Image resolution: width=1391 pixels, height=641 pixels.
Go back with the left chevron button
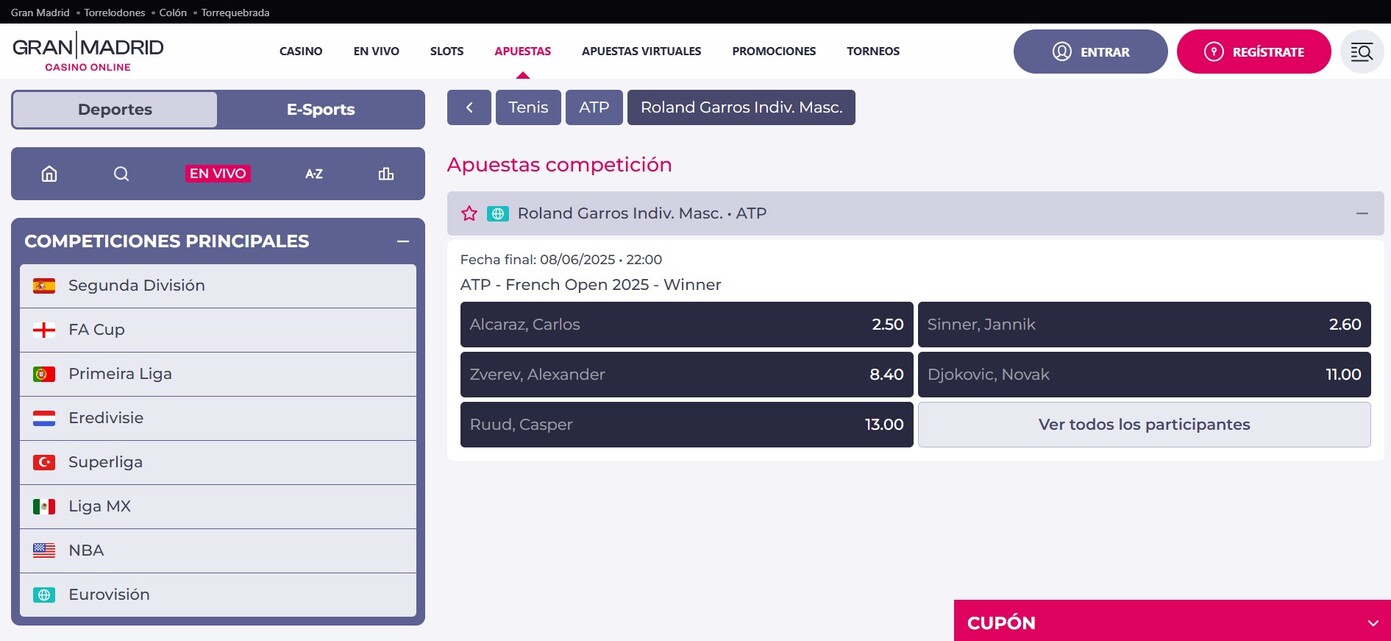click(x=469, y=107)
